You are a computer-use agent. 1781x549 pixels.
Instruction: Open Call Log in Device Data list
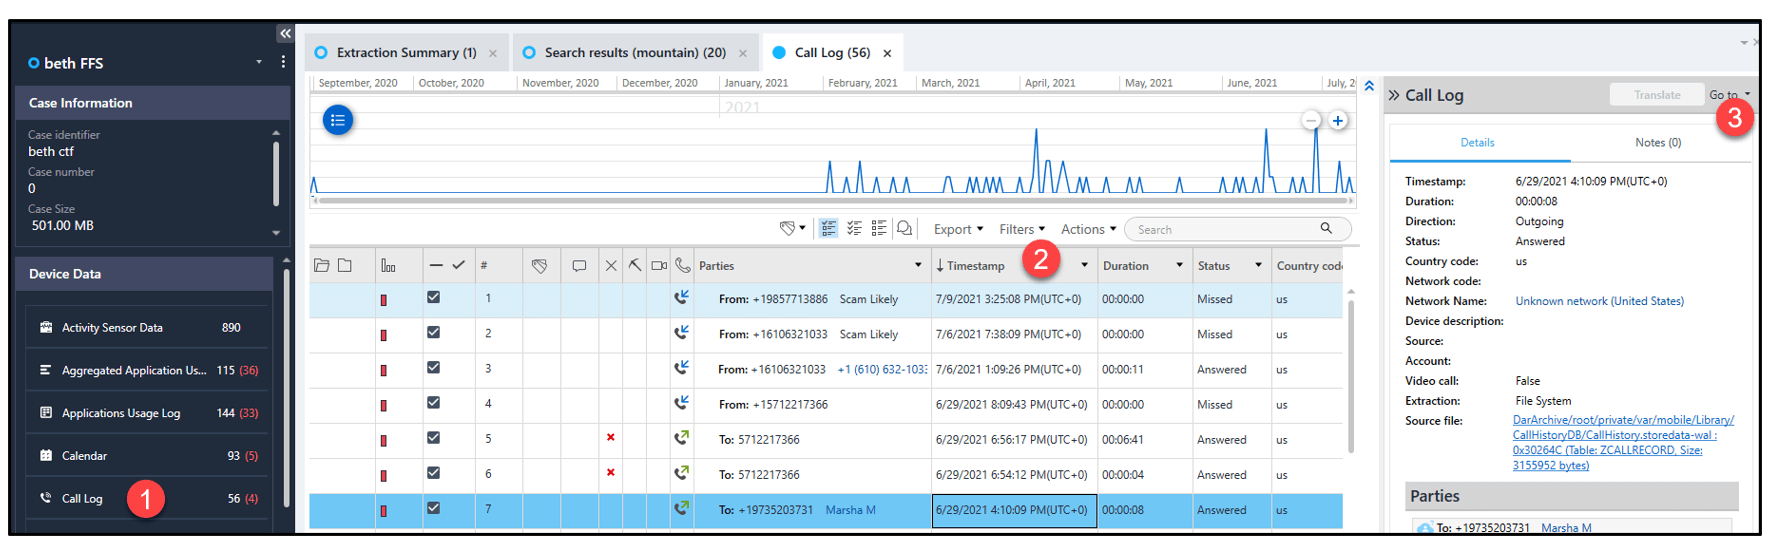coord(147,498)
